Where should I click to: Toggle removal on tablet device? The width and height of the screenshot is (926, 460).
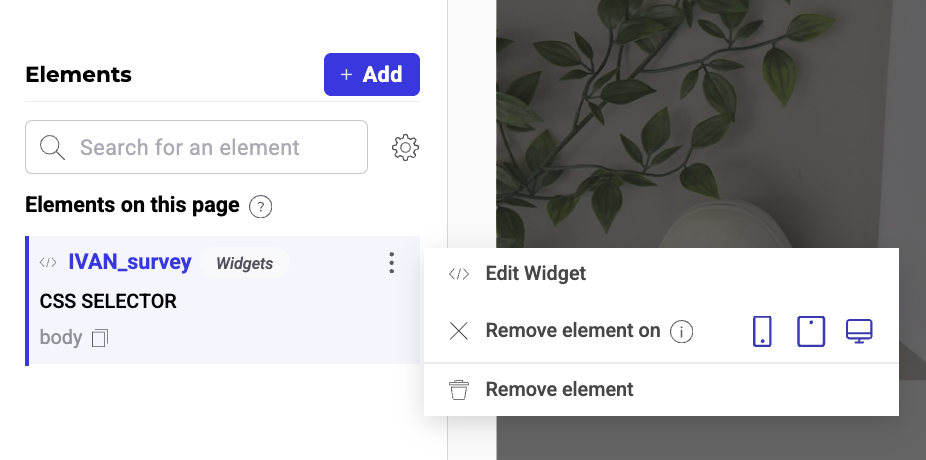tap(811, 331)
